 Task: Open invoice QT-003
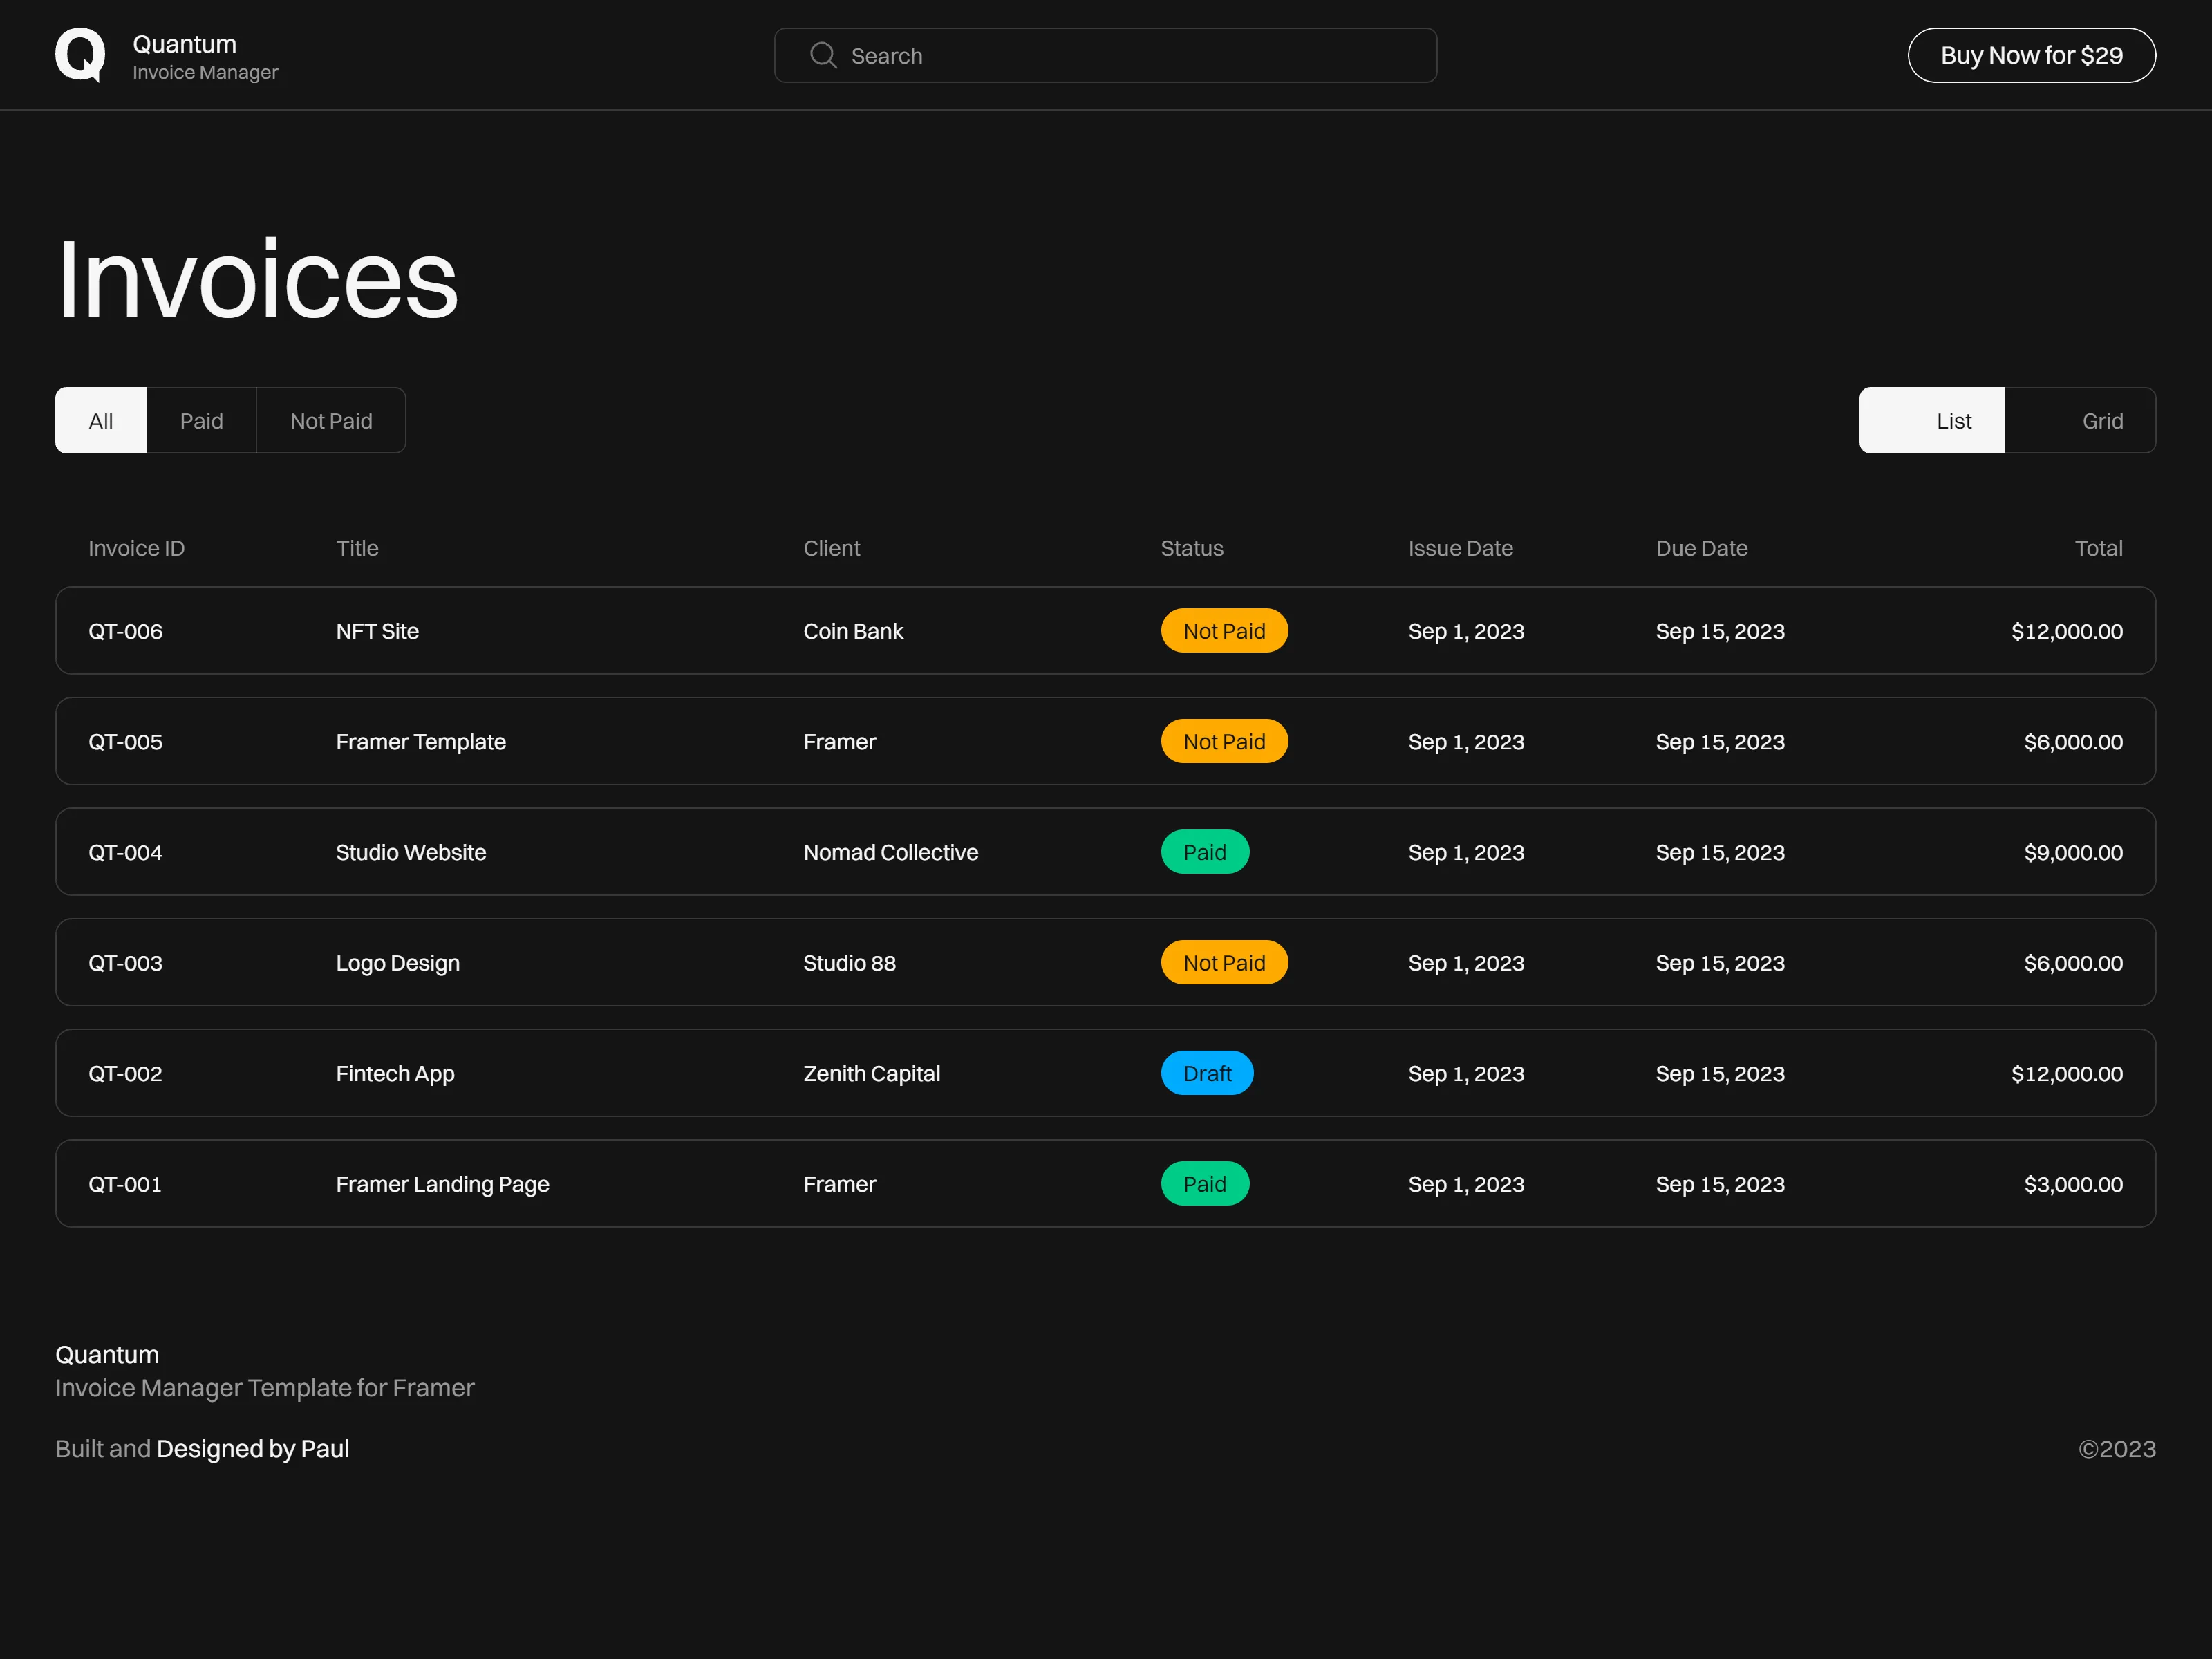(x=1105, y=962)
